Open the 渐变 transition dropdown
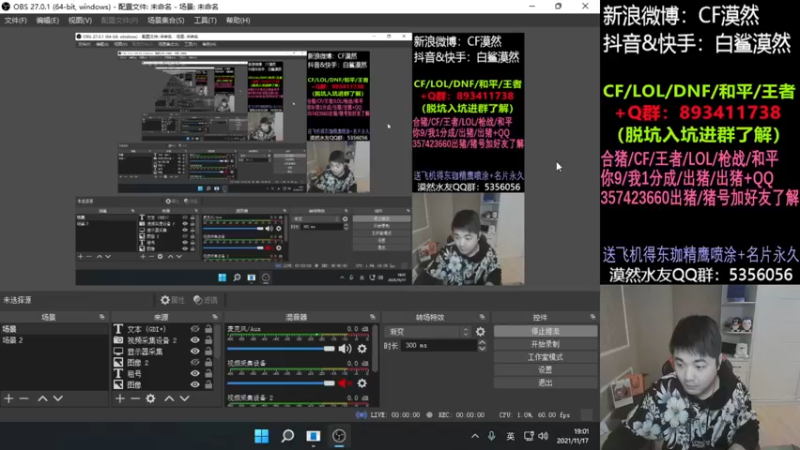Viewport: 800px width, 450px height. 429,332
